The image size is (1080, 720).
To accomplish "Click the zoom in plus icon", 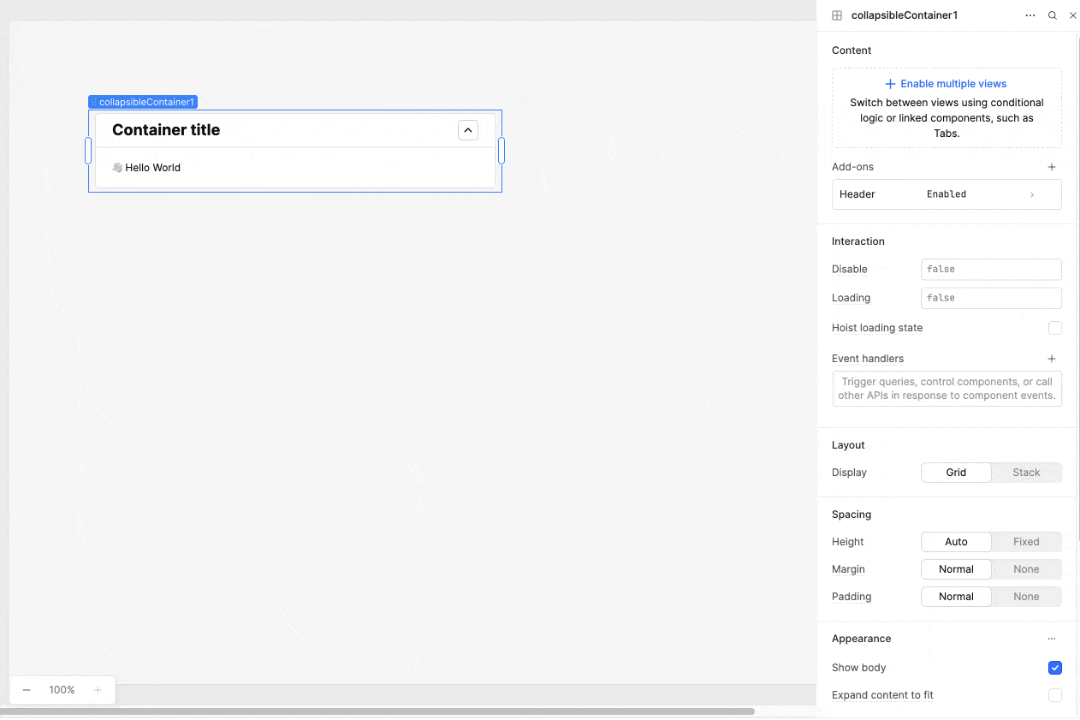I will pos(98,689).
